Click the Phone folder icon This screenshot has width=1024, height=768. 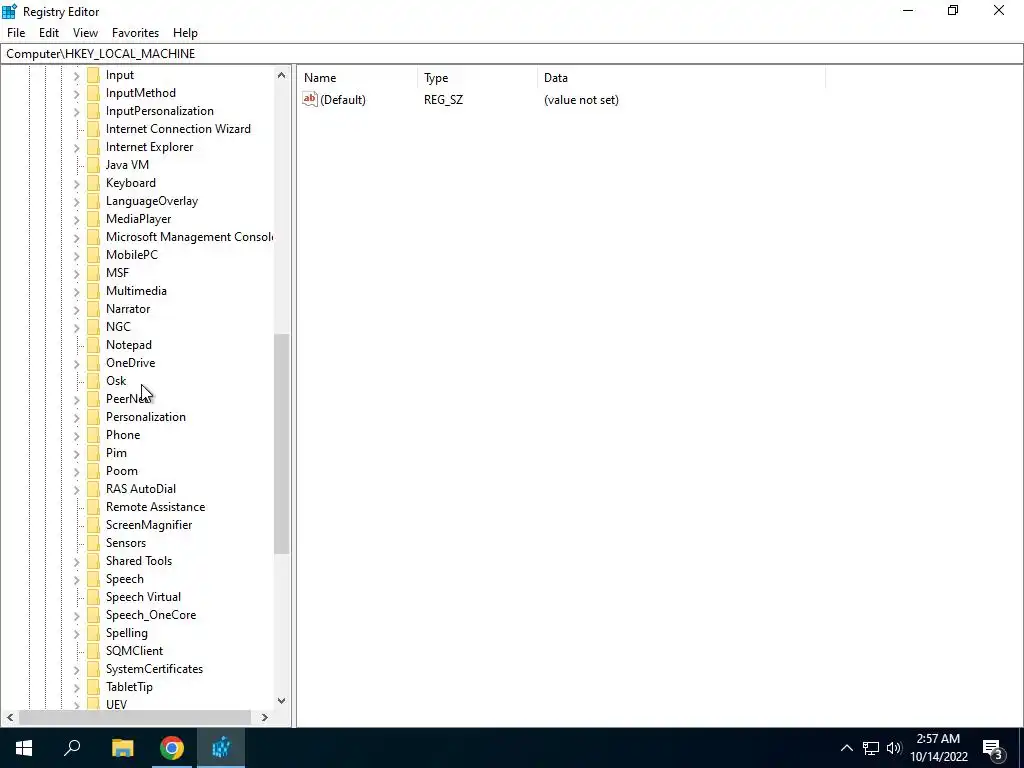[93, 435]
